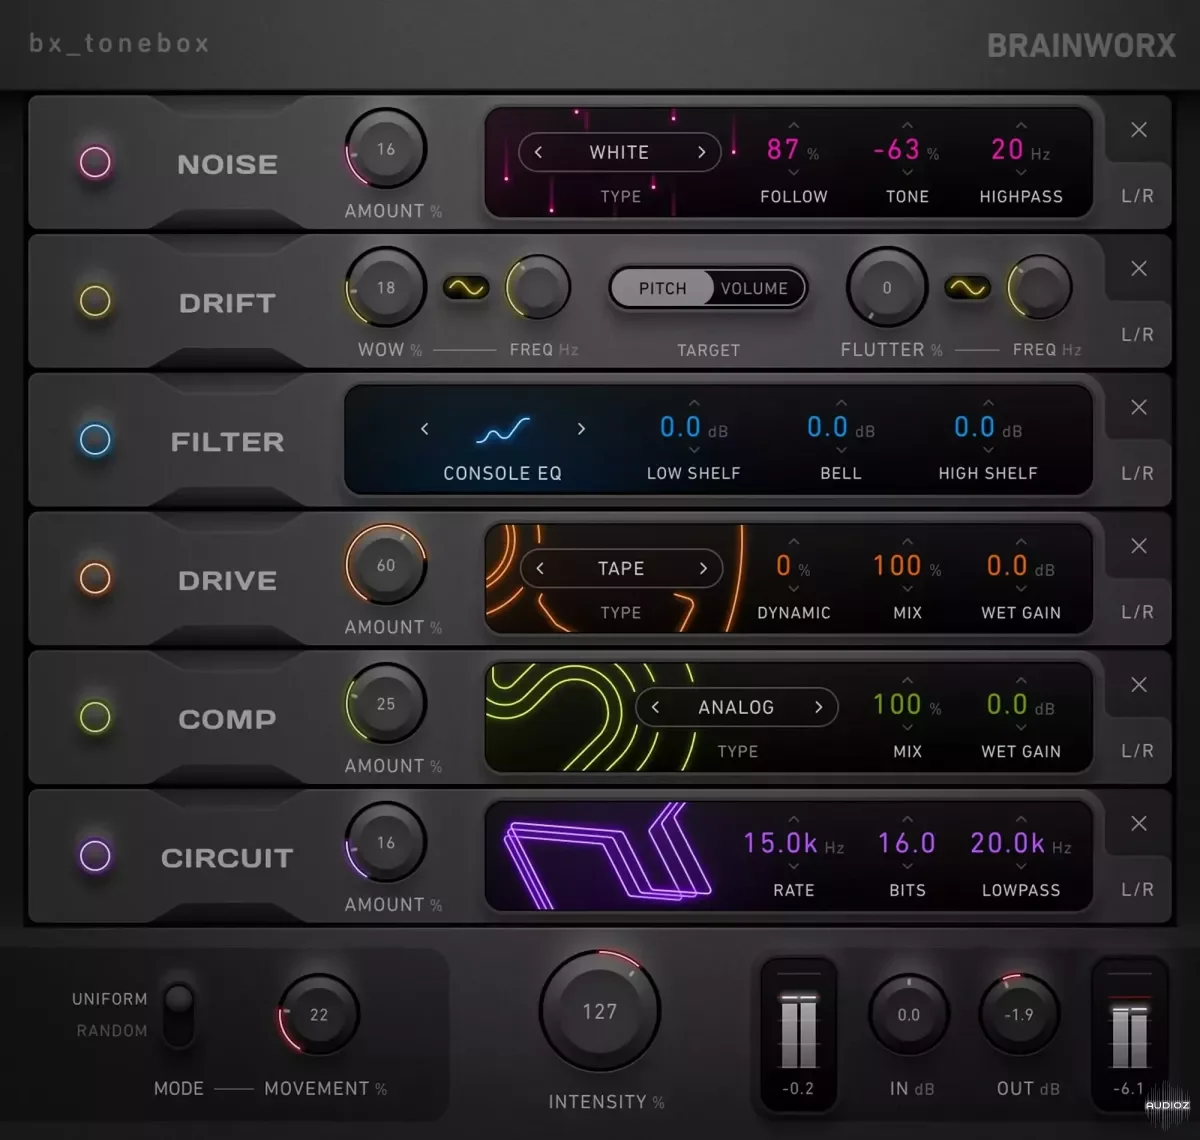Select VOLUME as drift target

pos(755,288)
